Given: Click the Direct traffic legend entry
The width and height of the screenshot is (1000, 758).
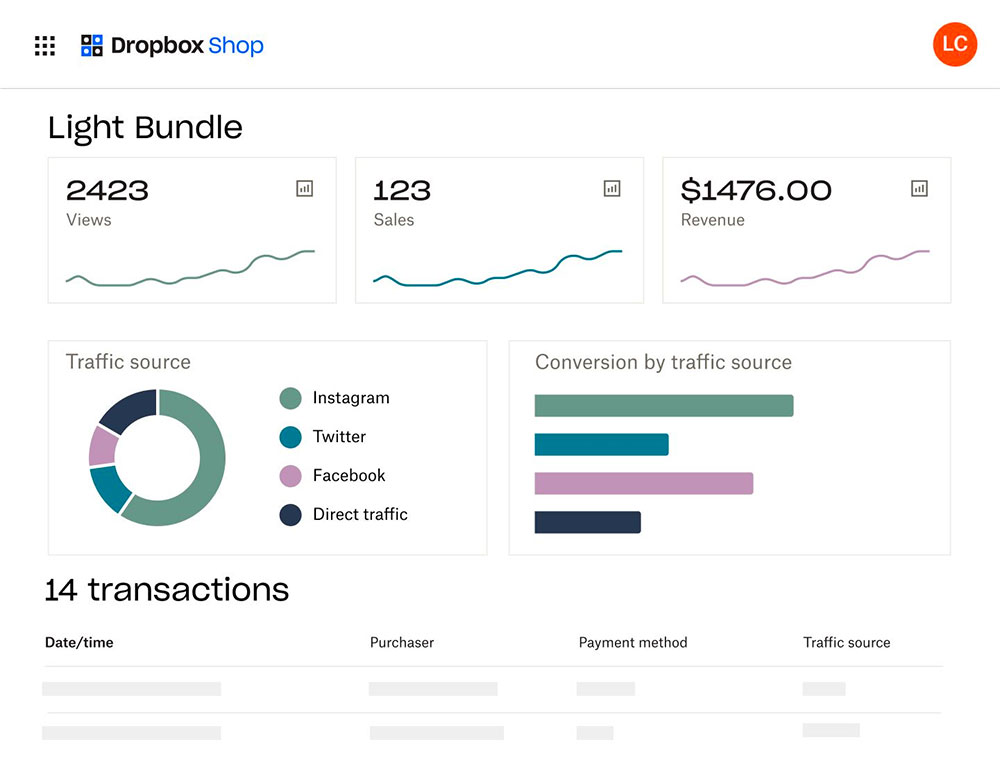Looking at the screenshot, I should tap(344, 514).
